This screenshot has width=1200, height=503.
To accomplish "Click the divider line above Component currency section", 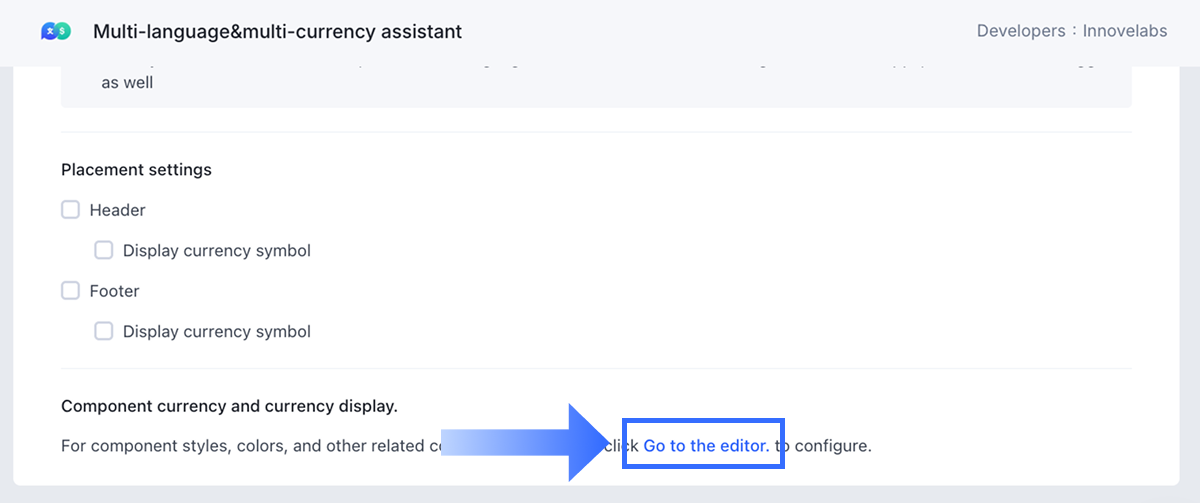I will click(596, 369).
